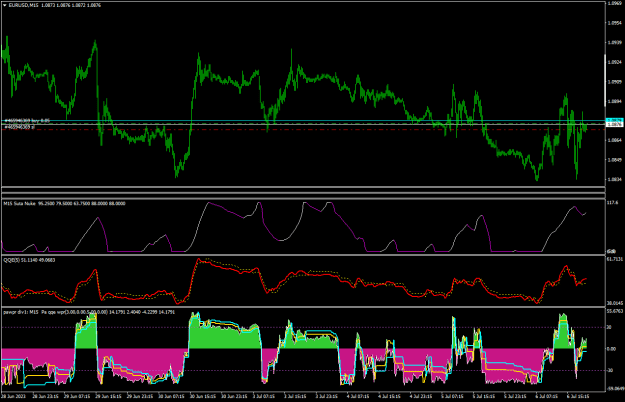Click the 30 Jun 15:15 time label
Image resolution: width=625 pixels, height=402 pixels.
tap(203, 397)
